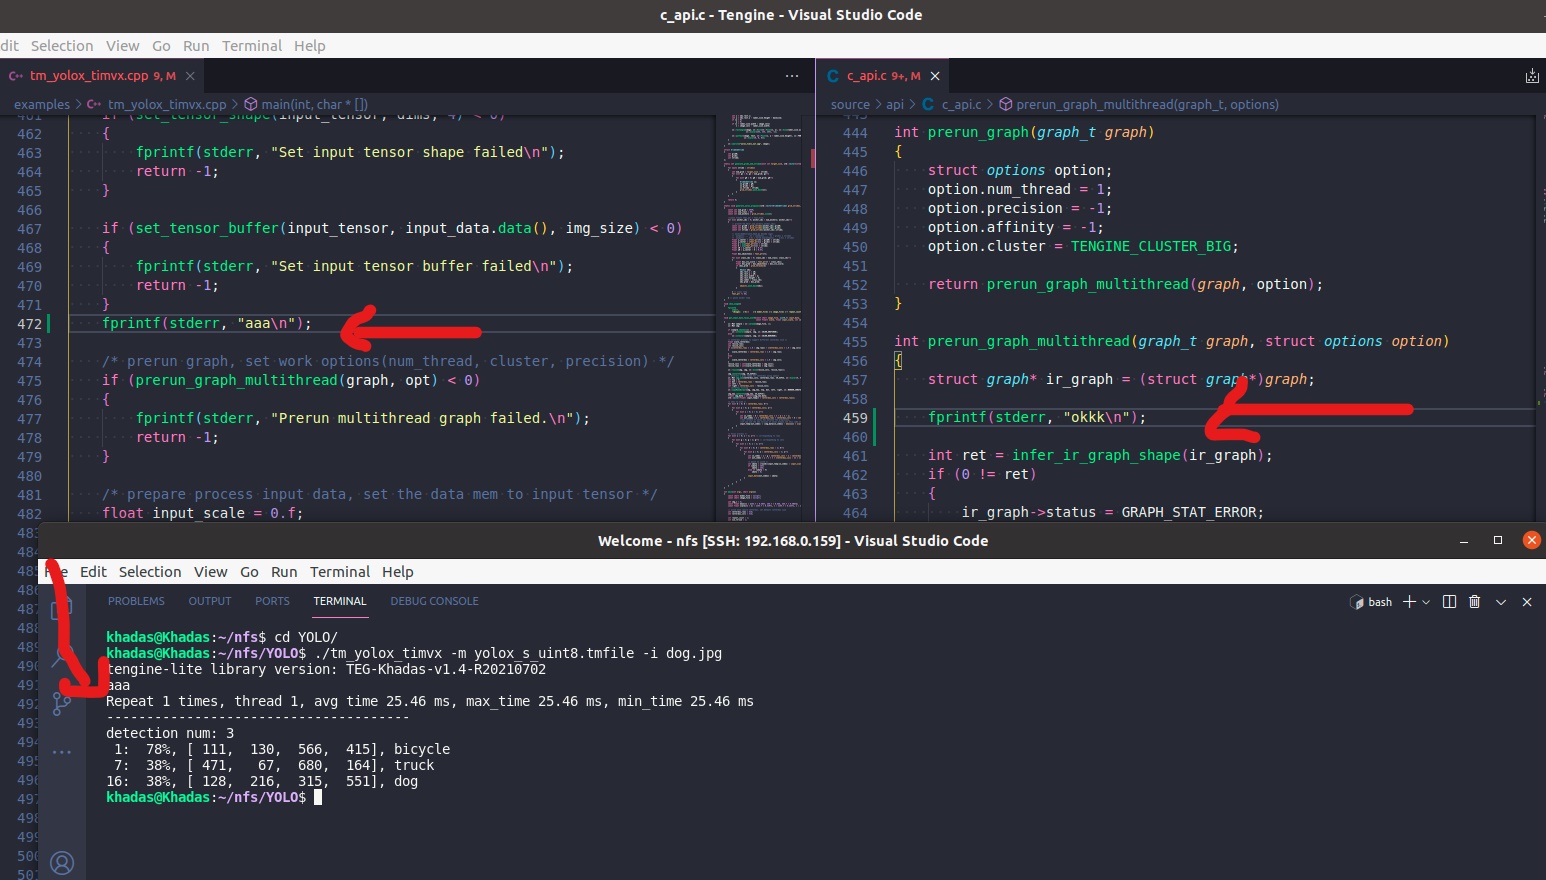Create a new terminal with the plus icon

(1410, 601)
